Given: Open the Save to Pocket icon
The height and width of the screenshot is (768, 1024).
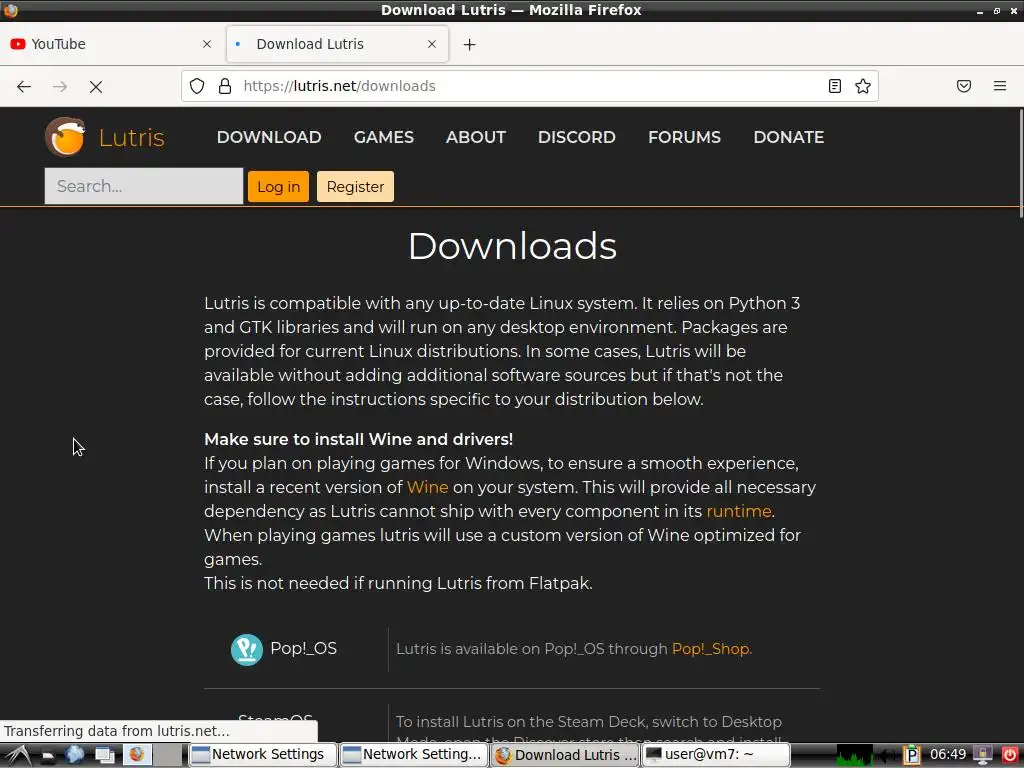Looking at the screenshot, I should click(x=964, y=86).
